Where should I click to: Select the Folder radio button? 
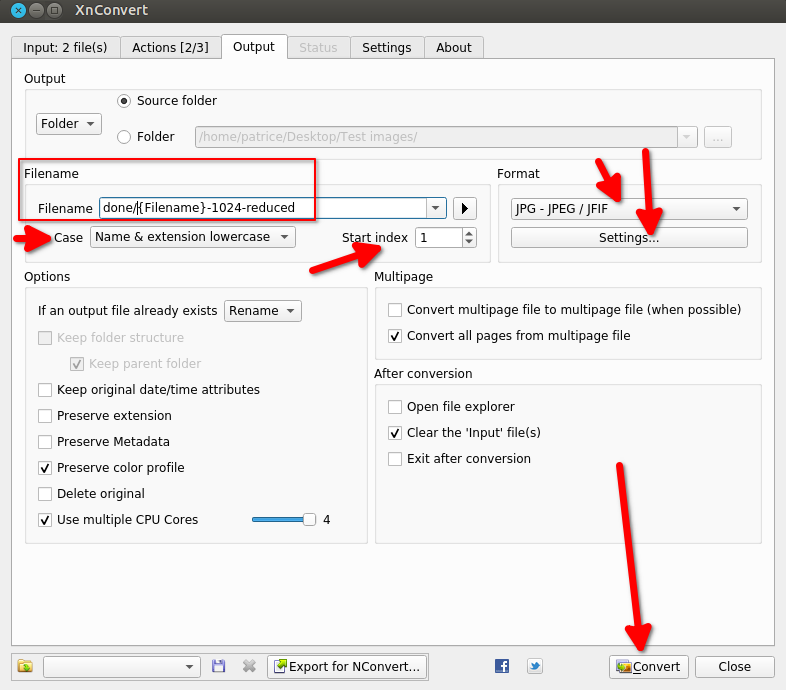pyautogui.click(x=124, y=136)
